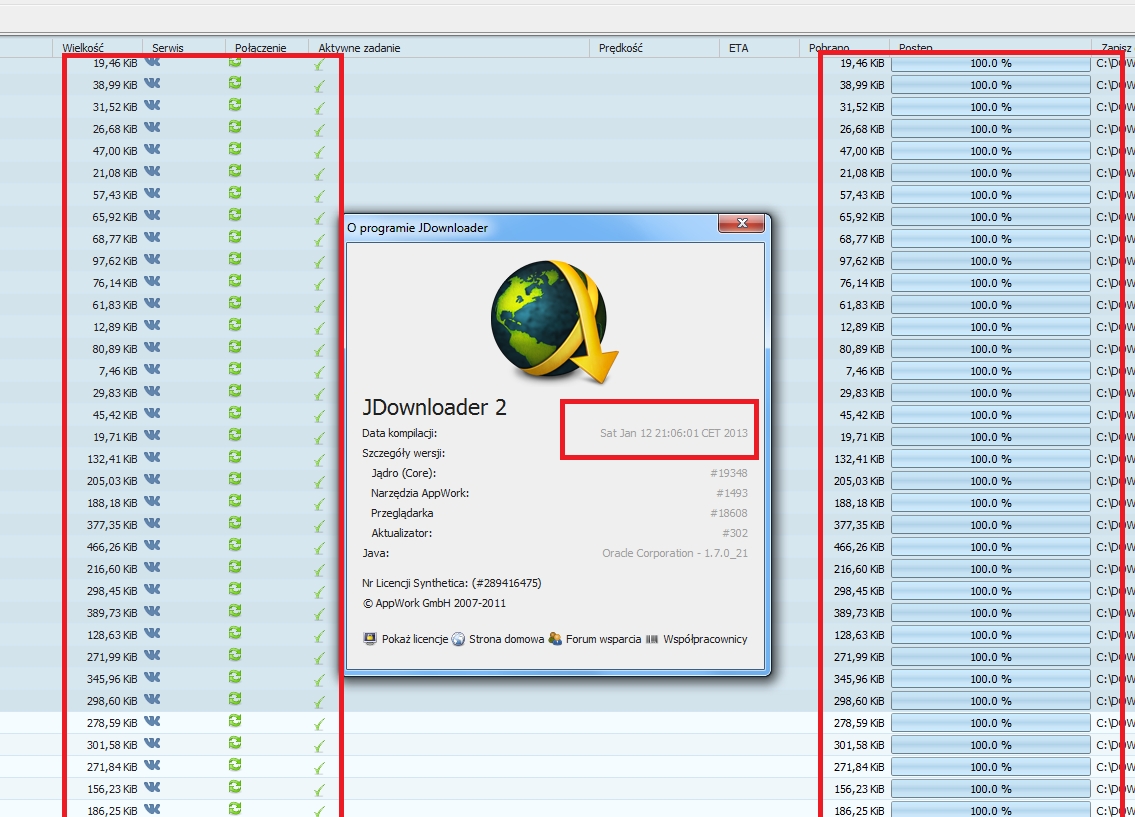Click the finished checkmark in the 278,59 KiB row
1135x817 pixels.
click(x=319, y=724)
